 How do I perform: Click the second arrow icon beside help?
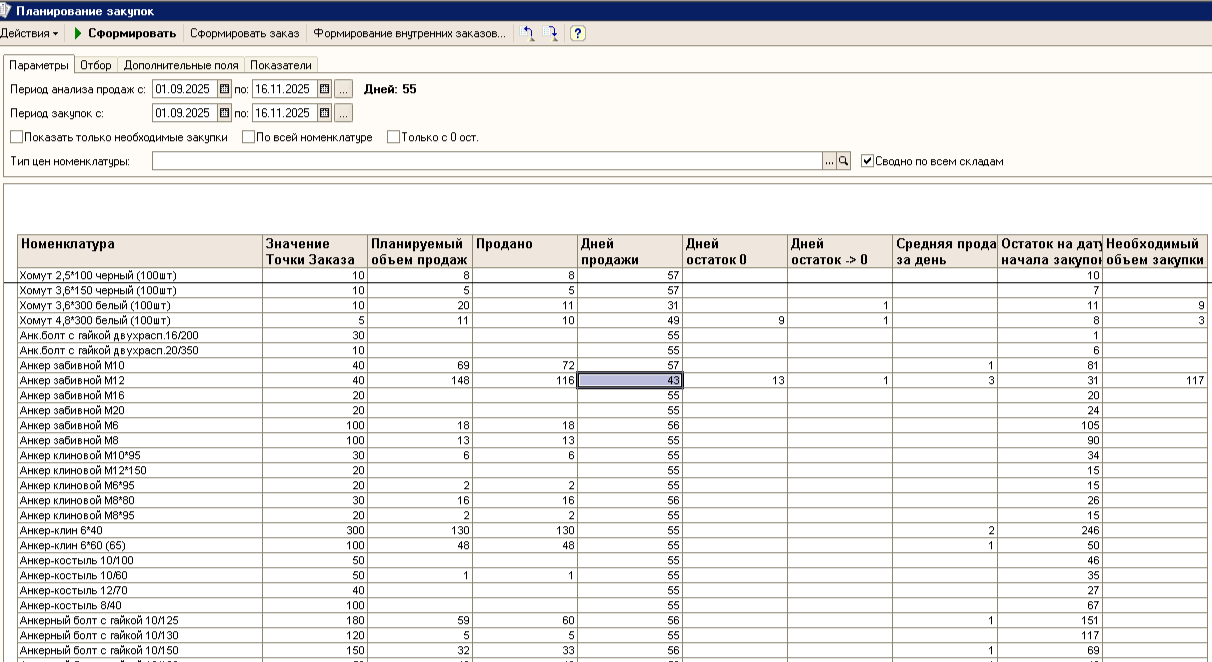tap(551, 33)
